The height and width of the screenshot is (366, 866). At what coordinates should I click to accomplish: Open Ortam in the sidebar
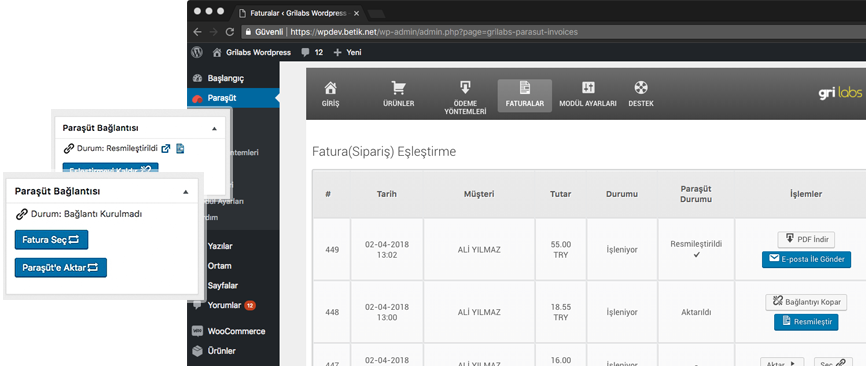(x=219, y=266)
